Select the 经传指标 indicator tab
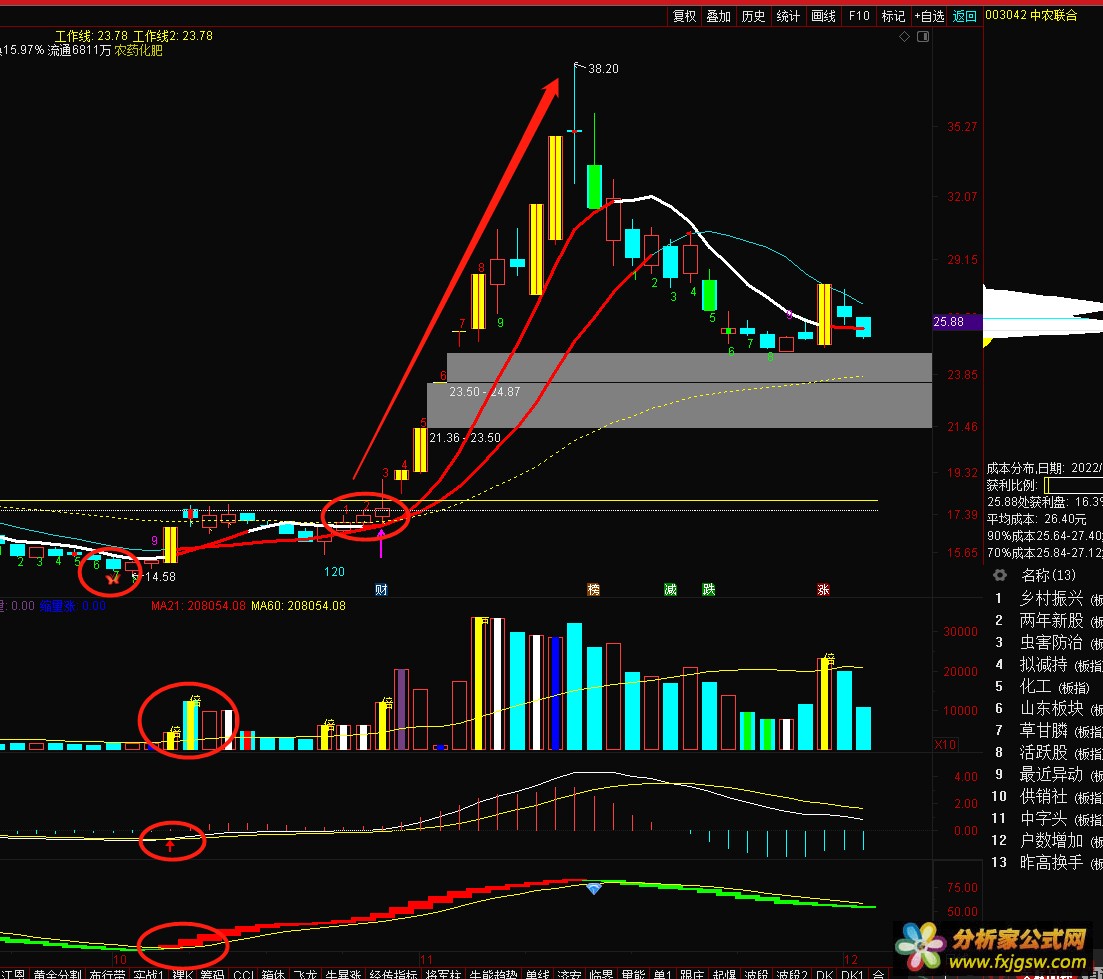 tap(394, 973)
